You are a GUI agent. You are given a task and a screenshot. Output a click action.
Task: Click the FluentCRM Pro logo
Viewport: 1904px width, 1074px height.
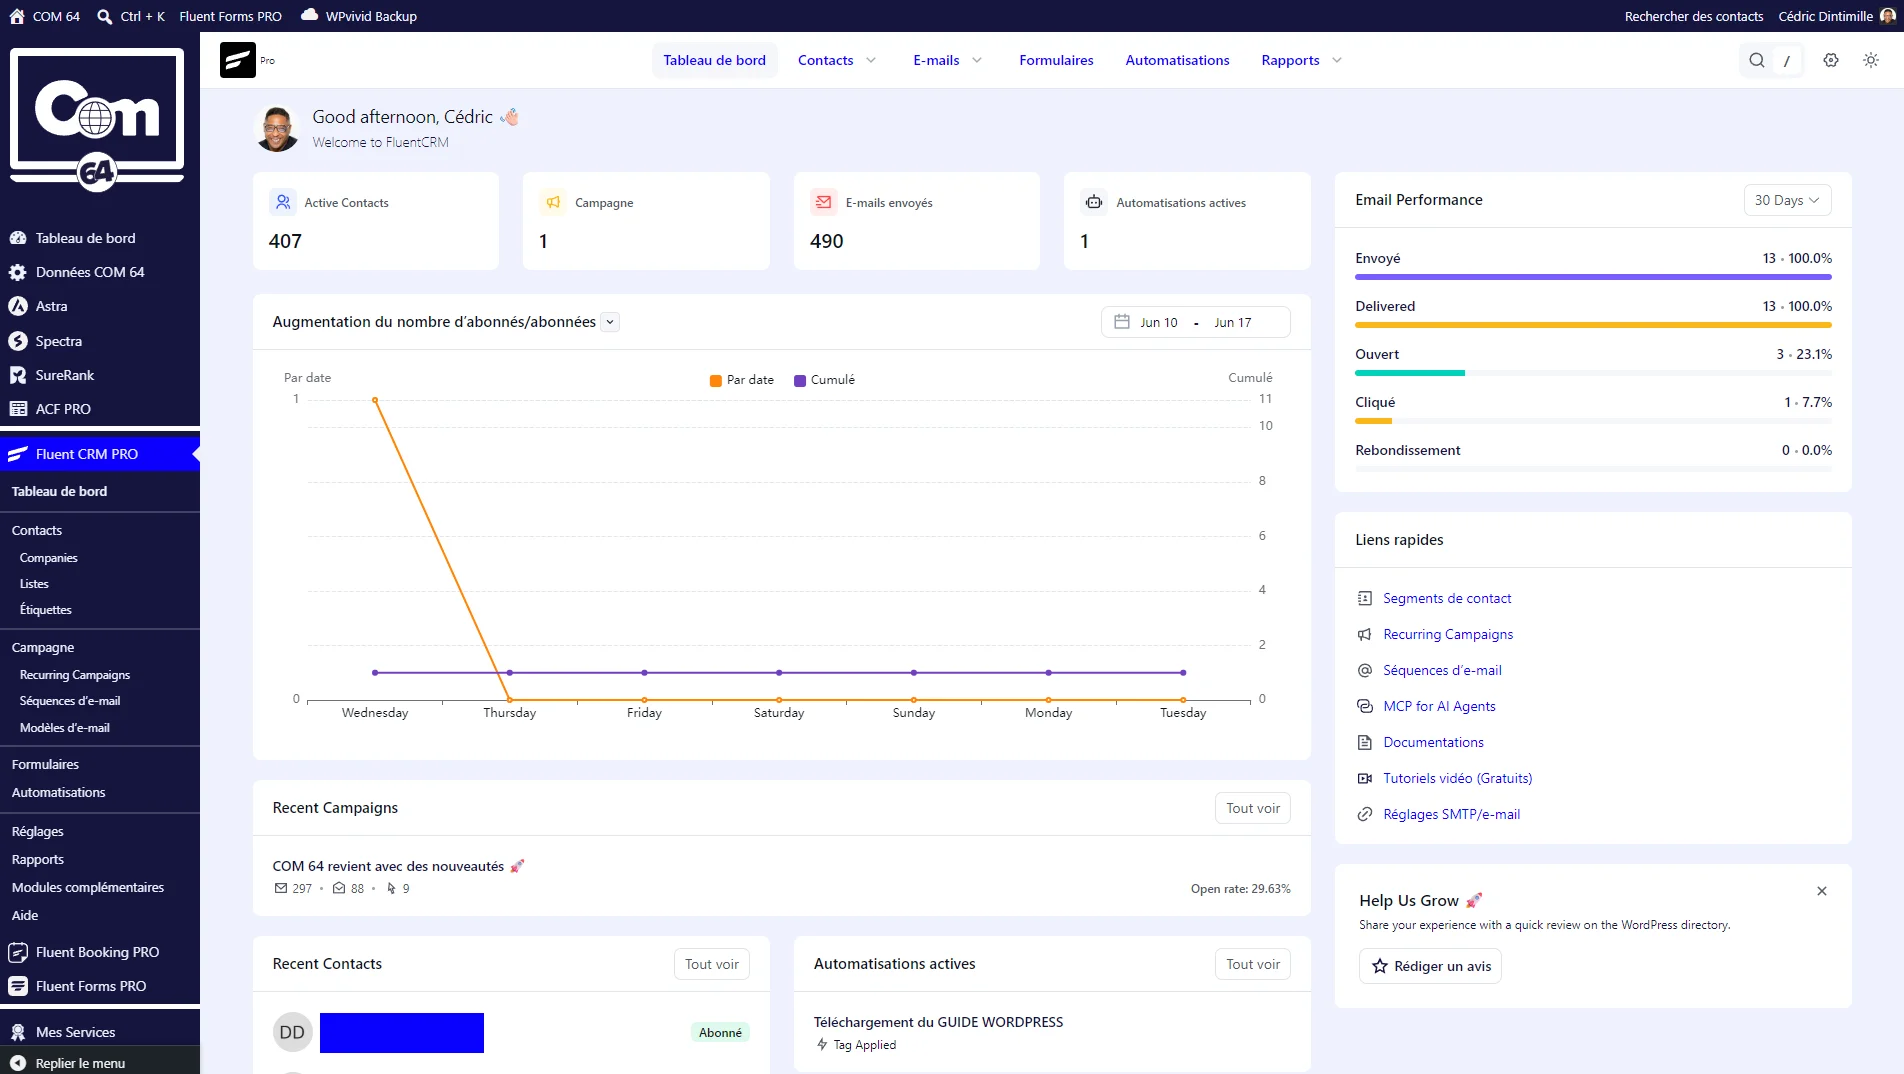(x=238, y=60)
